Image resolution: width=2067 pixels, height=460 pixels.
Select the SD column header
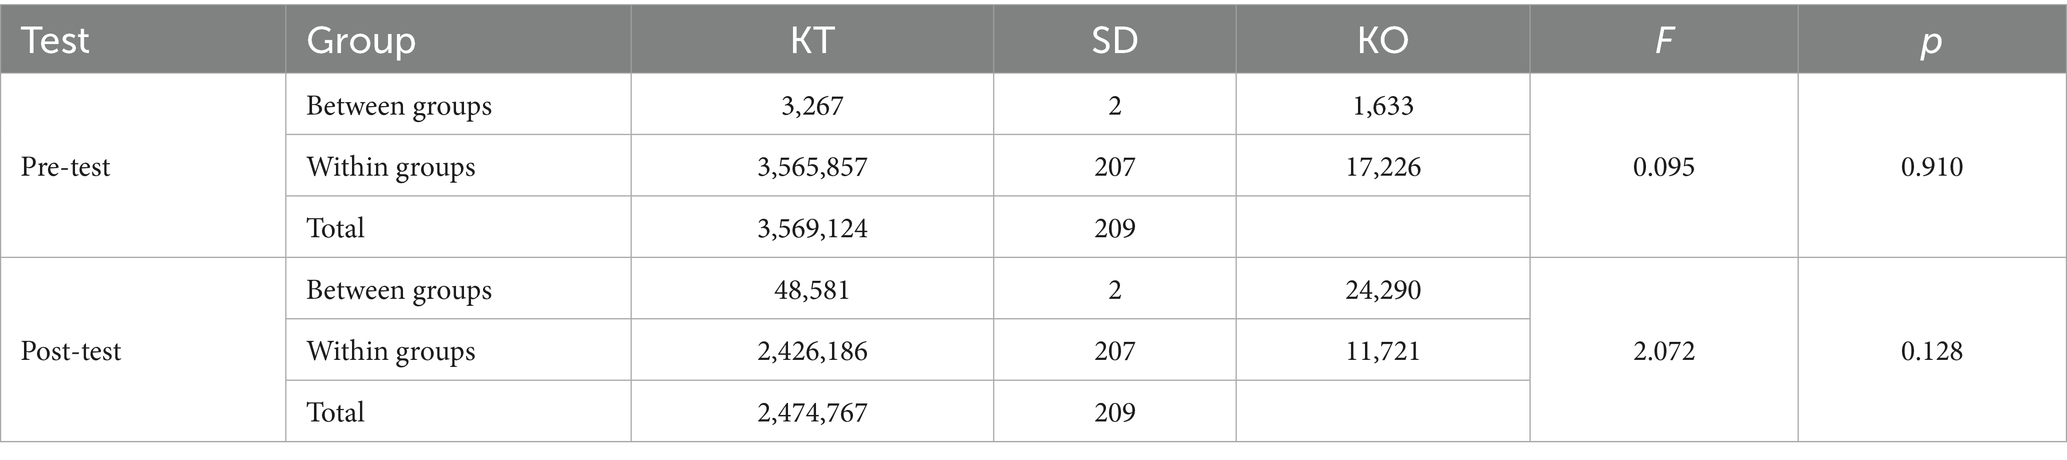pyautogui.click(x=1114, y=41)
